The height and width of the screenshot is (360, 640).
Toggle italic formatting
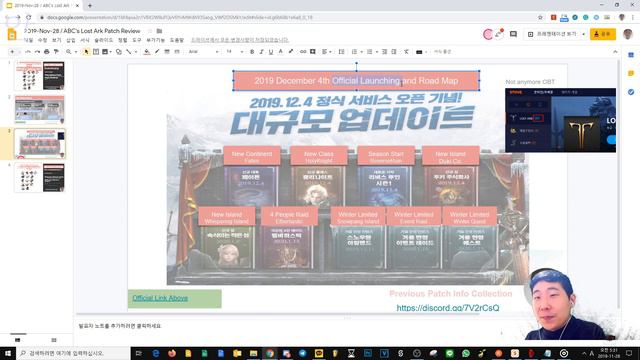click(x=261, y=52)
